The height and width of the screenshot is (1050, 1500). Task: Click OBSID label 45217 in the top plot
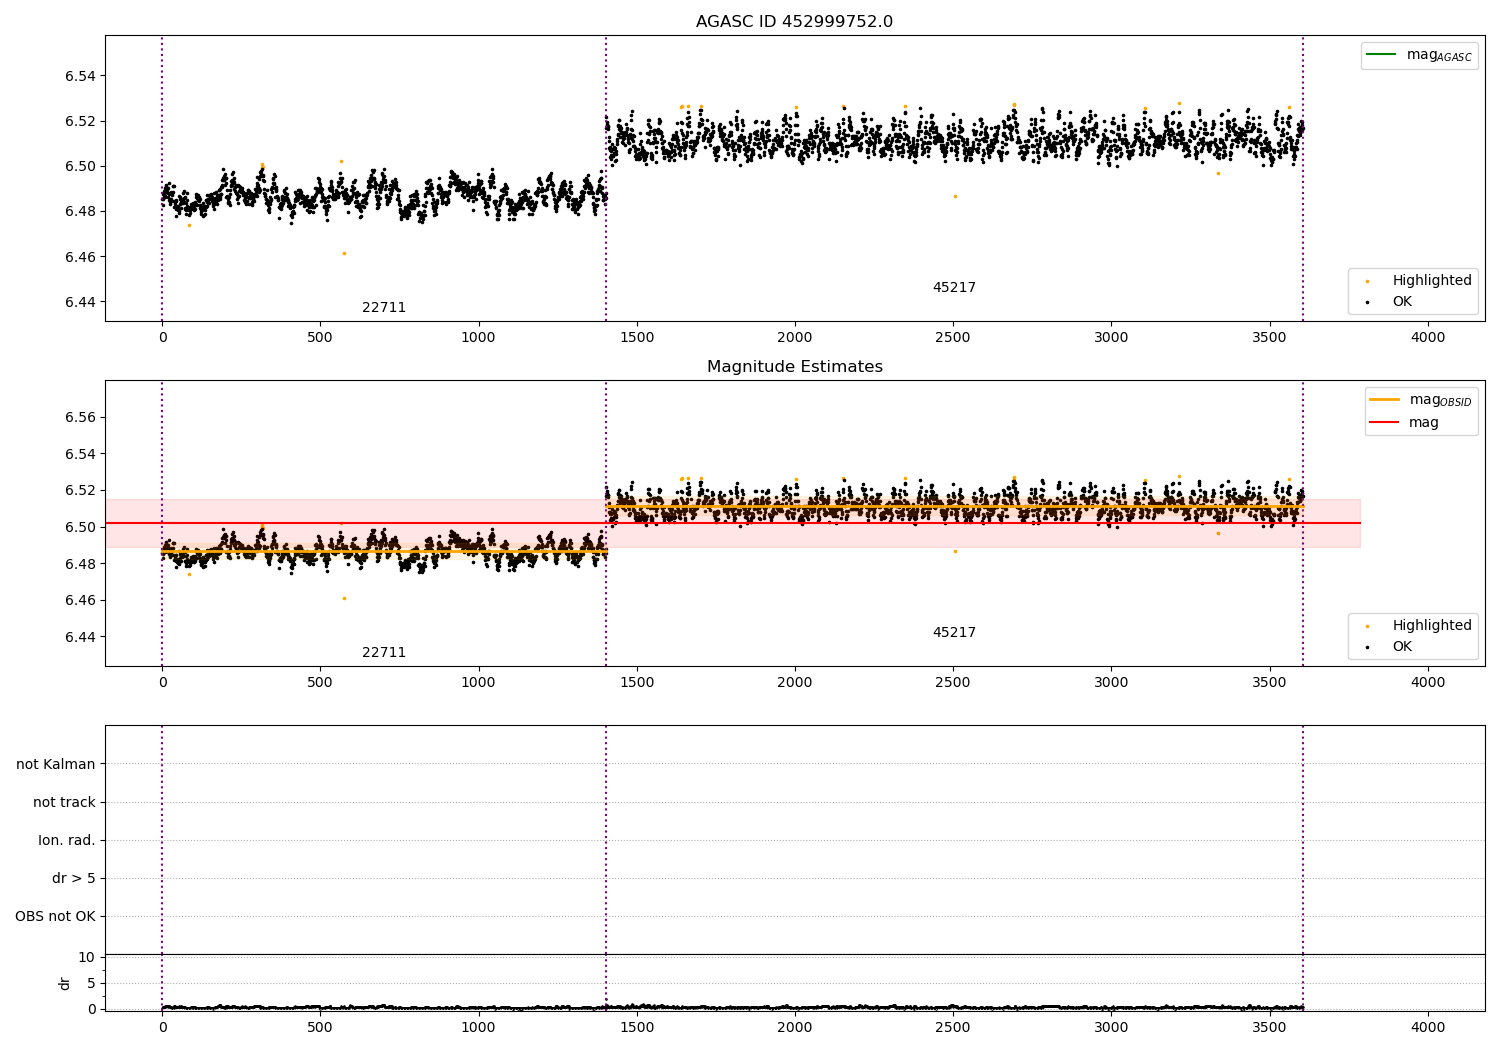954,288
